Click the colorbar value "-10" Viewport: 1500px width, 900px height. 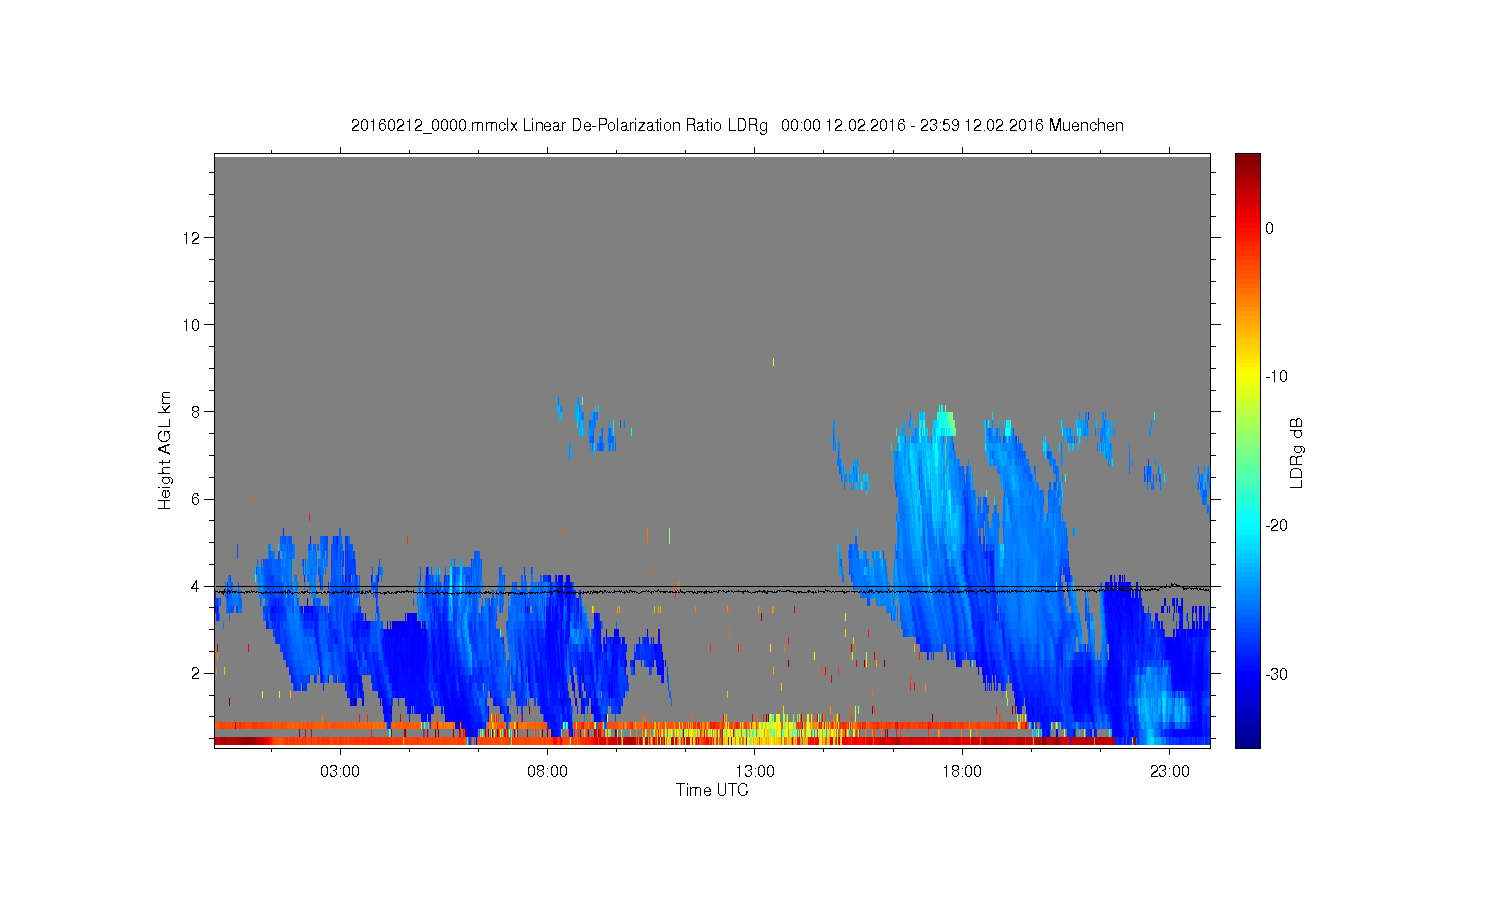click(x=1276, y=377)
